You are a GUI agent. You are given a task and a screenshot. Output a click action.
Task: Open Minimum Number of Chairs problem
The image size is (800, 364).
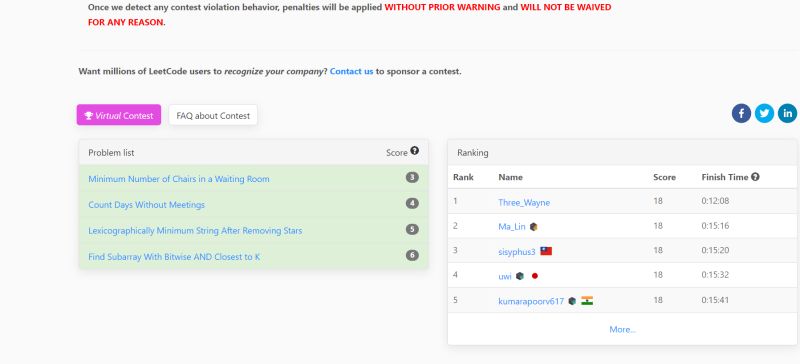pos(179,179)
